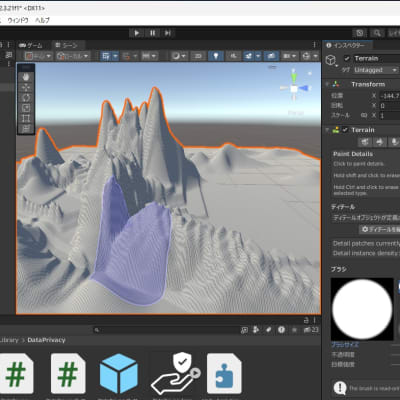Open the Help (ヘルプ) menu
This screenshot has width=400, height=400.
coord(42,20)
